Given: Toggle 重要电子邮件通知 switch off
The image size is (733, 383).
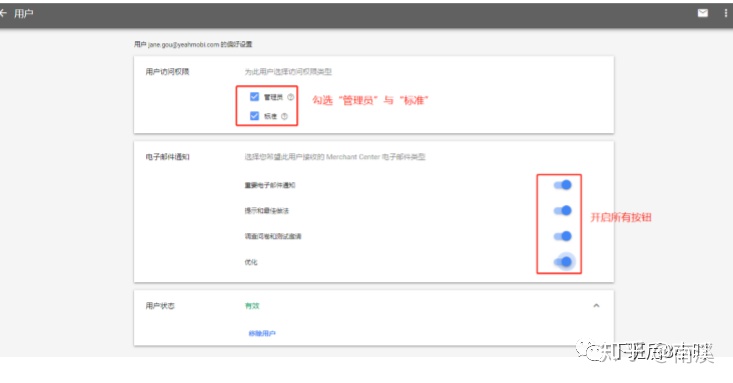Looking at the screenshot, I should [563, 185].
